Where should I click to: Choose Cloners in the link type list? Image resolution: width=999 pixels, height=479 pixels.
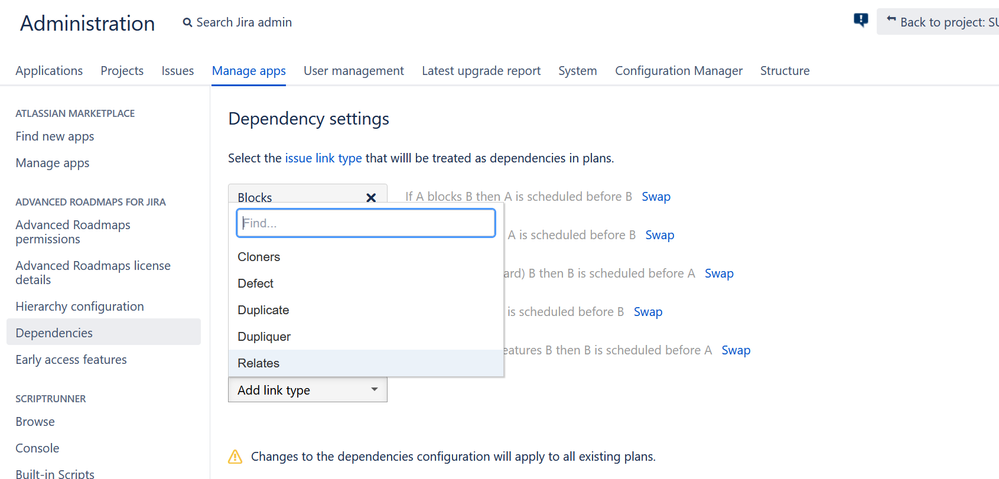366,257
